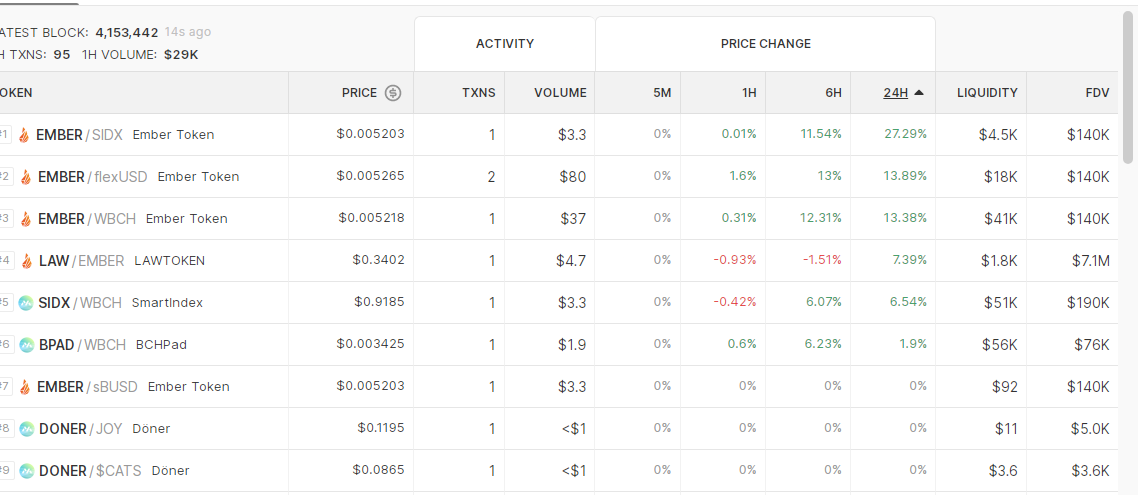The height and width of the screenshot is (495, 1138).
Task: Click the flame icon for EMBER/SIDX
Action: [x=24, y=135]
